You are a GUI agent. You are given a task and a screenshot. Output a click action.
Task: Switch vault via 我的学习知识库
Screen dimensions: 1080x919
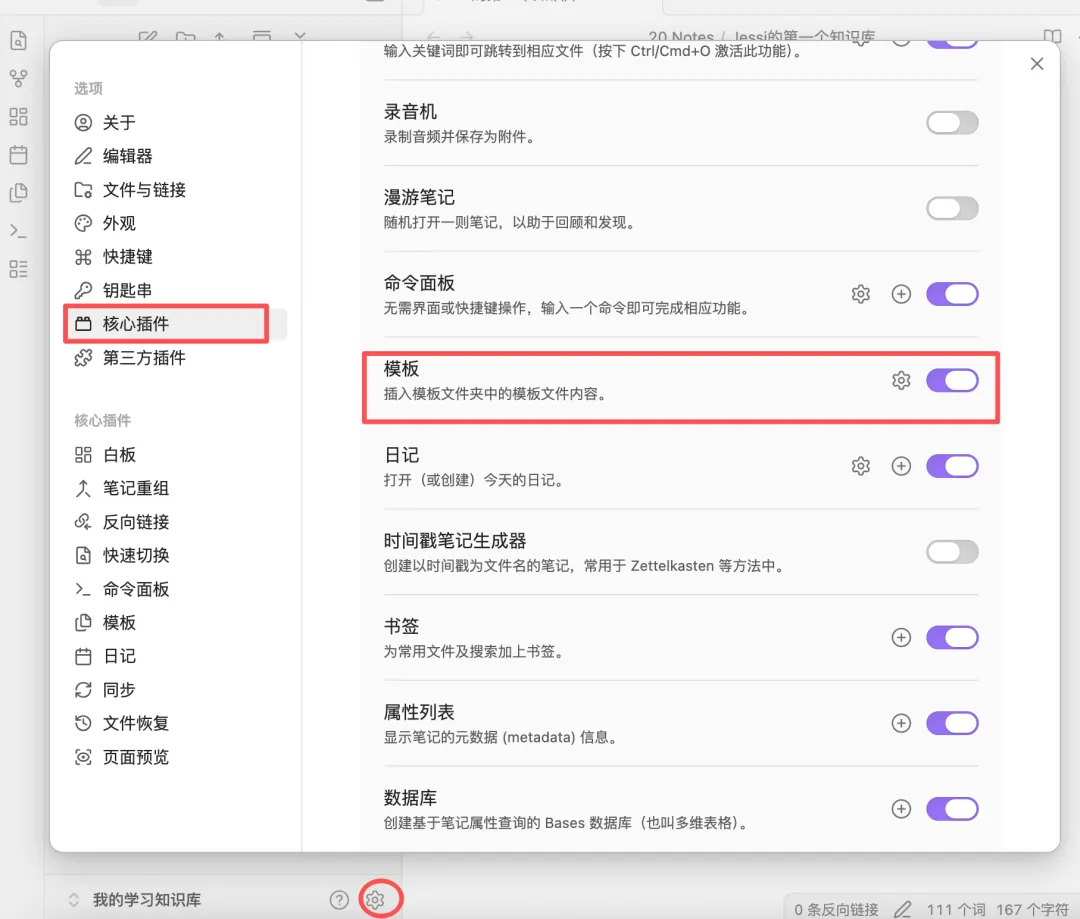[x=147, y=900]
